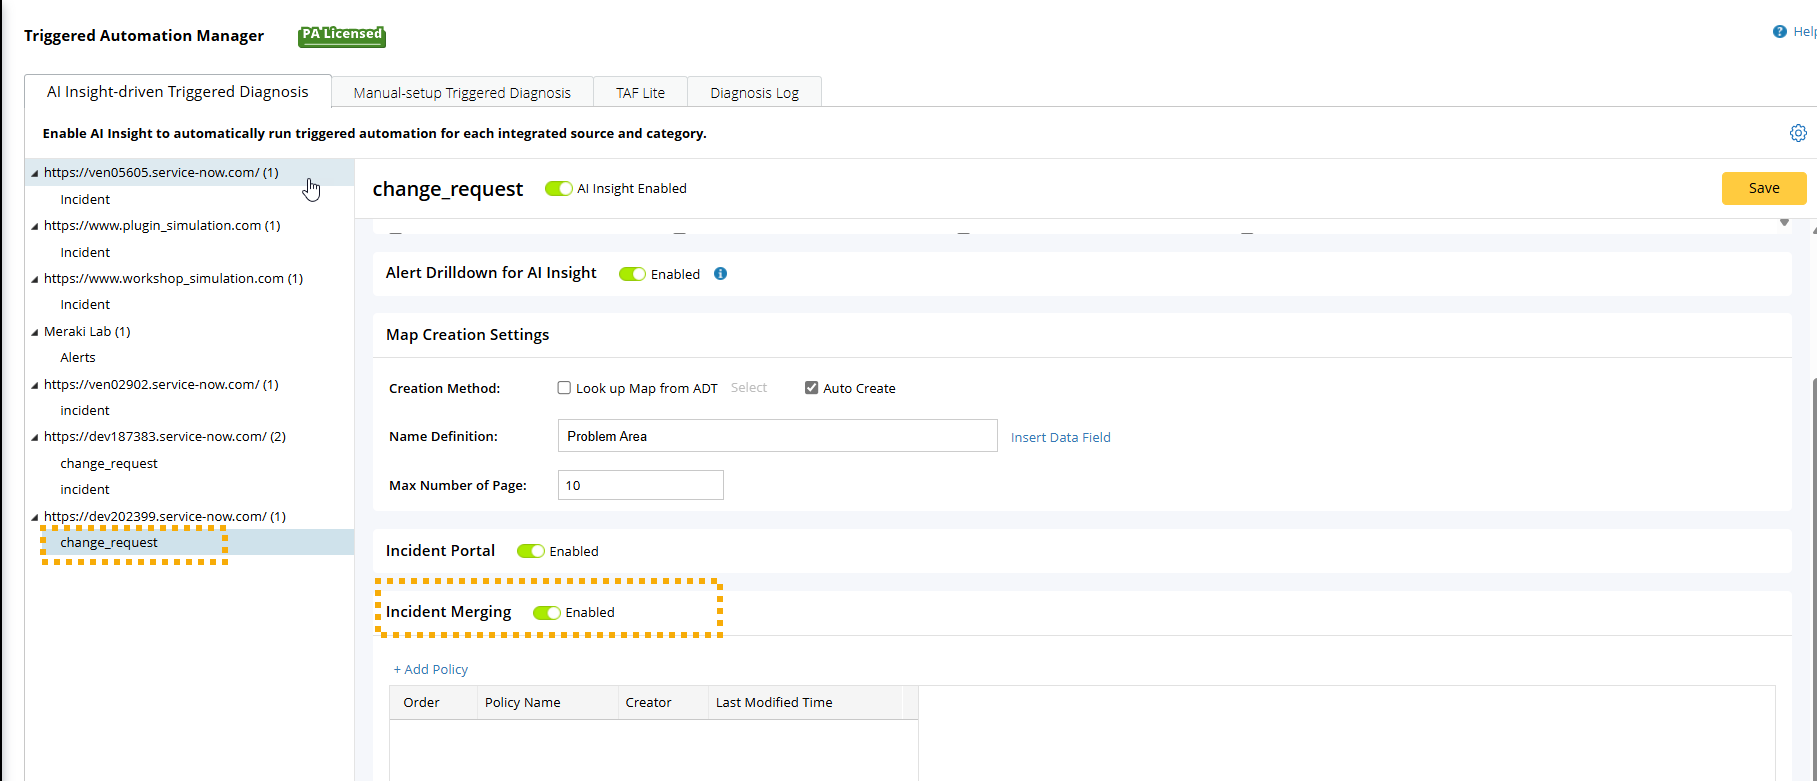The image size is (1817, 781).
Task: Collapse the ven05605.service-now.com tree node
Action: (x=35, y=173)
